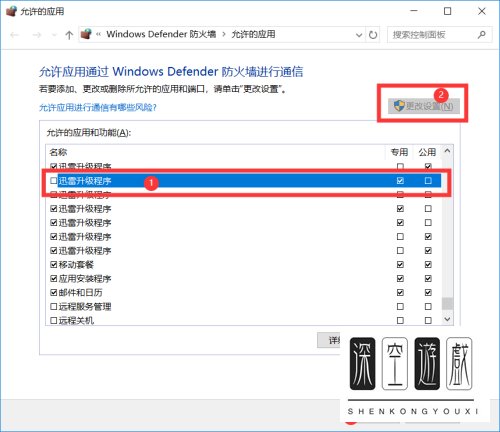Select the 远程服务管理 row text
Viewport: 500px width, 432px height.
coord(85,307)
